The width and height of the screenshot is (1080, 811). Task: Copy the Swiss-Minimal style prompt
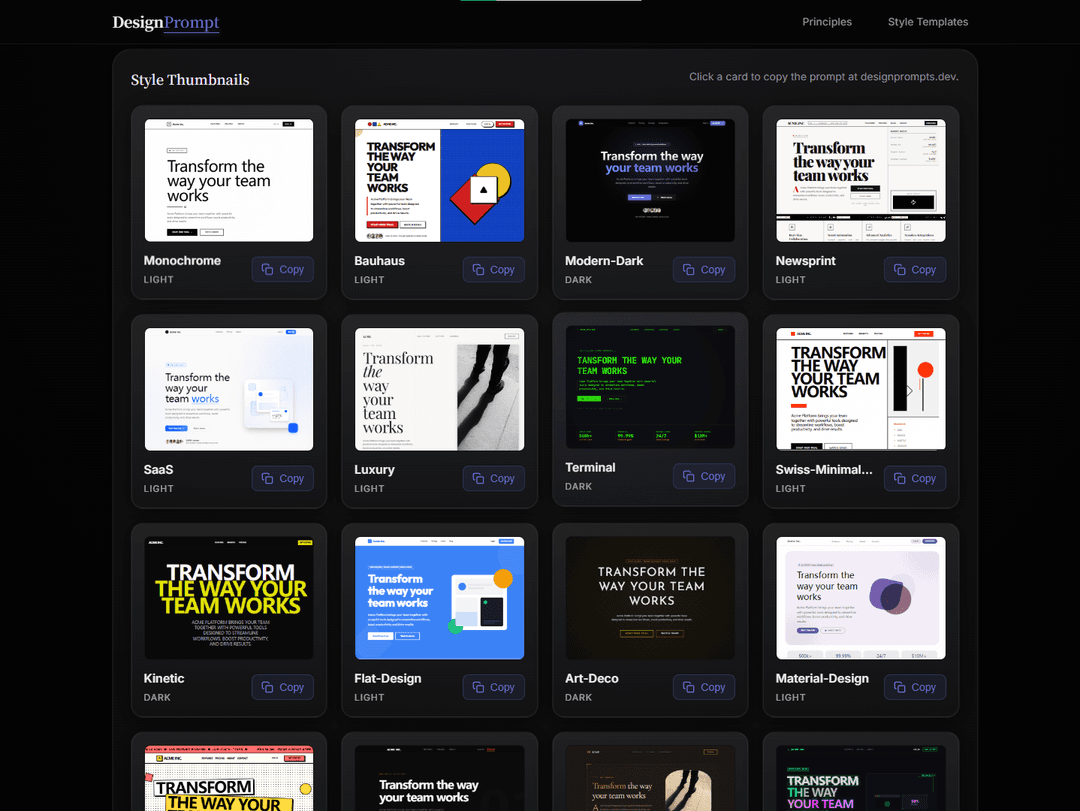[x=915, y=478]
